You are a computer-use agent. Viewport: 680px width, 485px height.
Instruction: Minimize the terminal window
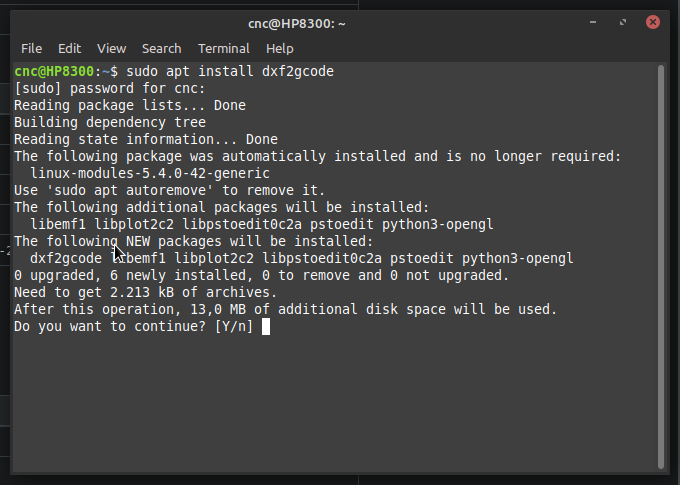click(x=593, y=22)
